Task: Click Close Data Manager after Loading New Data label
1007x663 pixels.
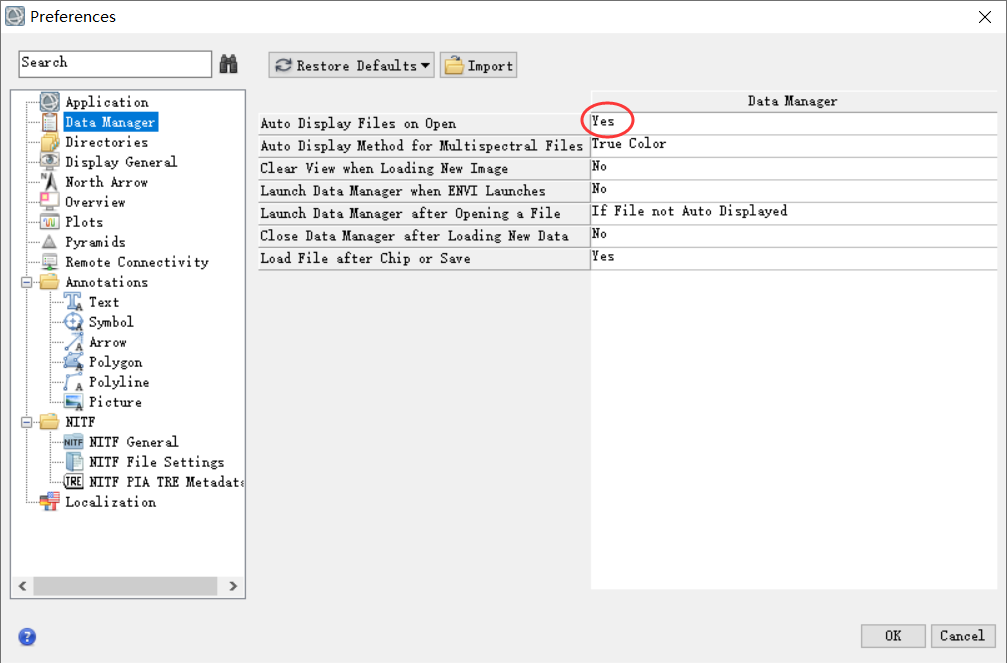Action: pos(414,236)
